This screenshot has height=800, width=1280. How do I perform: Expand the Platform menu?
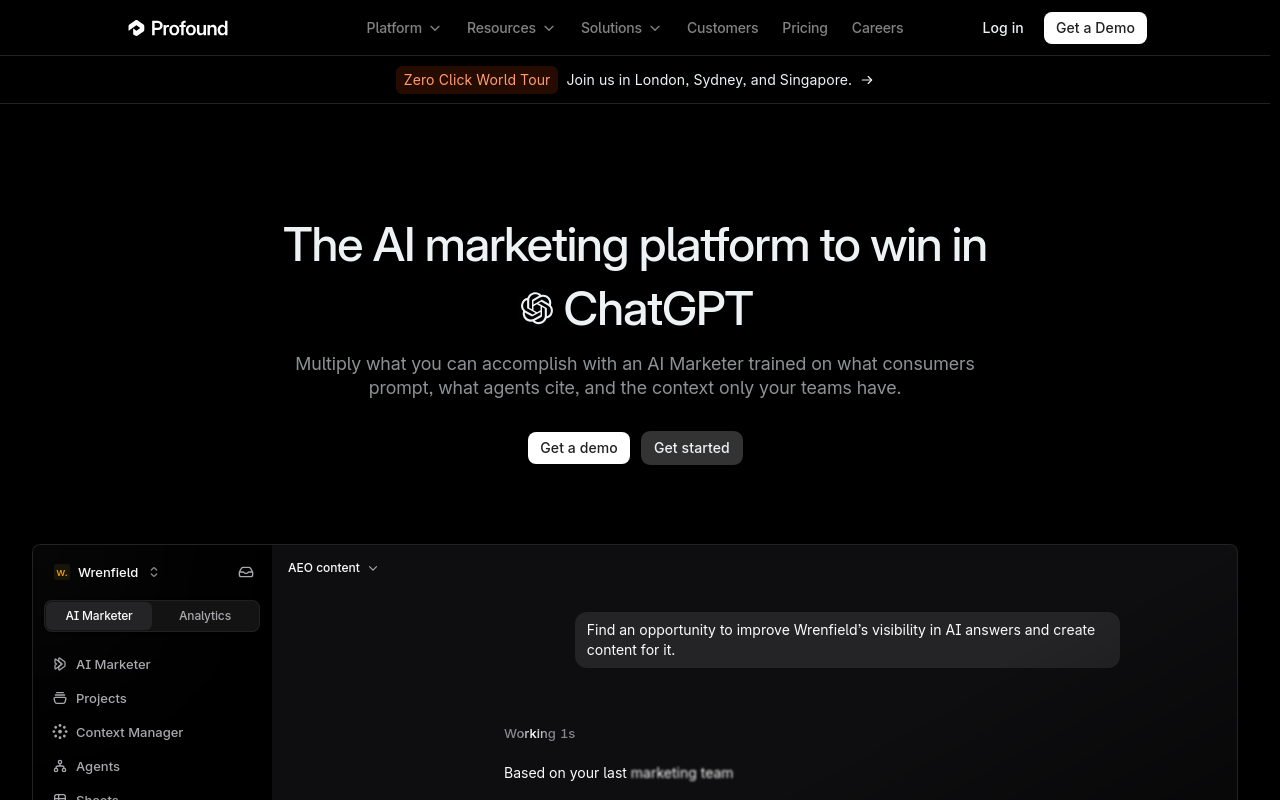tap(404, 28)
